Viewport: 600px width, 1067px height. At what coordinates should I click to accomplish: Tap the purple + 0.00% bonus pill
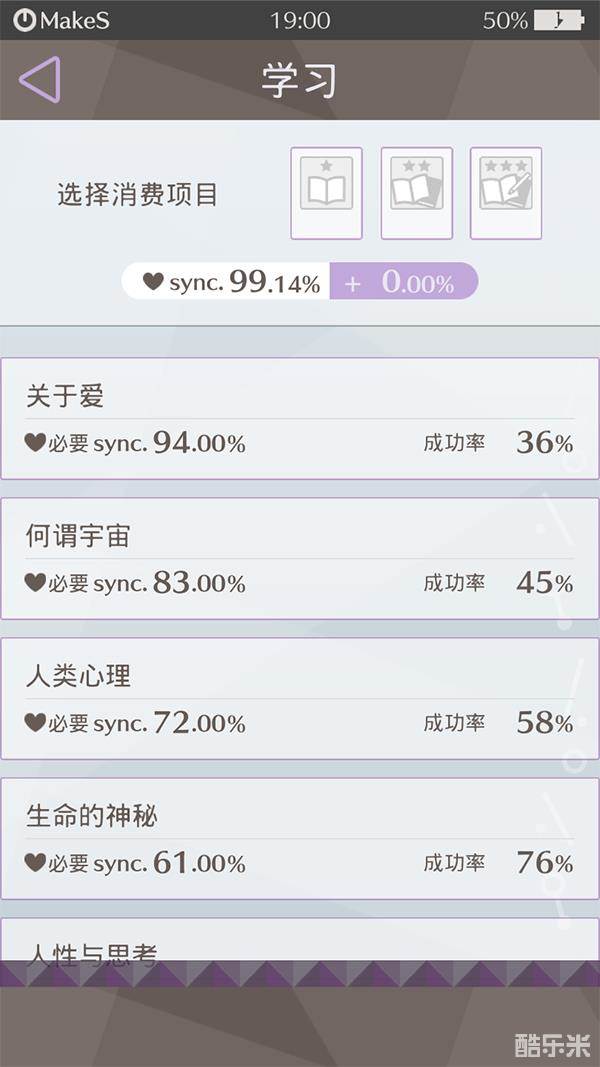[403, 282]
